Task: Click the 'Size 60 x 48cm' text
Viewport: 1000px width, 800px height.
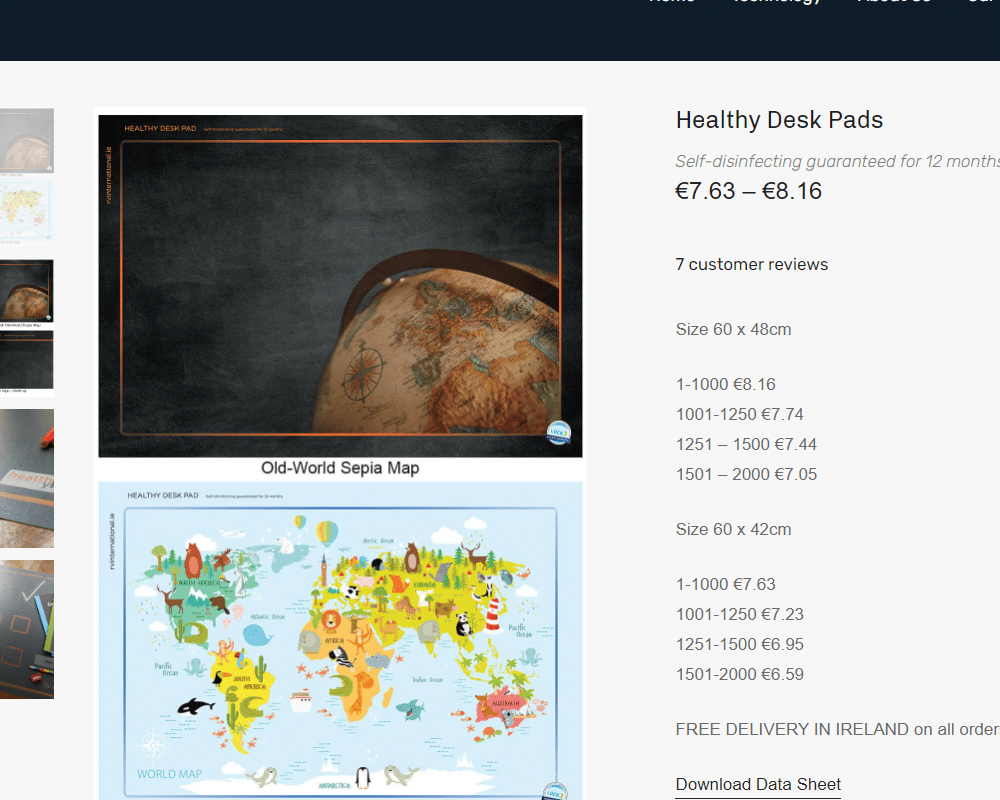Action: (x=733, y=329)
